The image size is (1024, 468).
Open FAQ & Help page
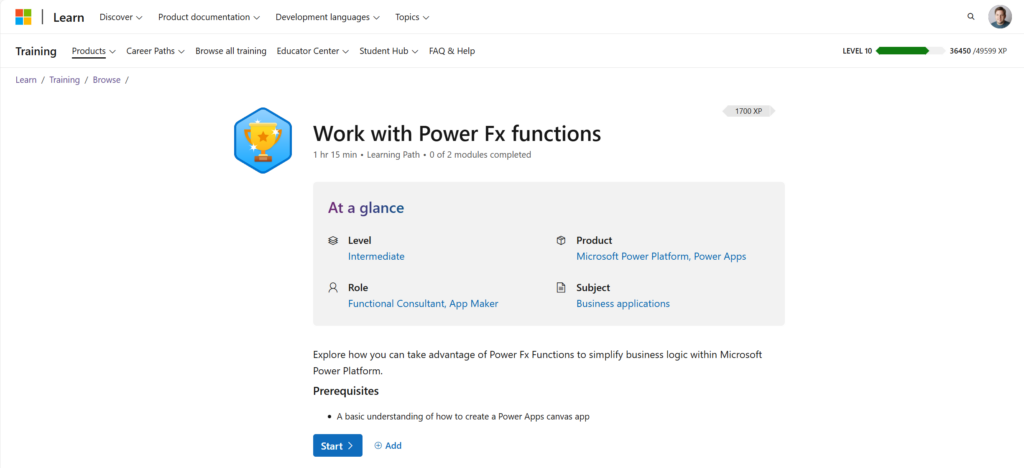pos(452,51)
